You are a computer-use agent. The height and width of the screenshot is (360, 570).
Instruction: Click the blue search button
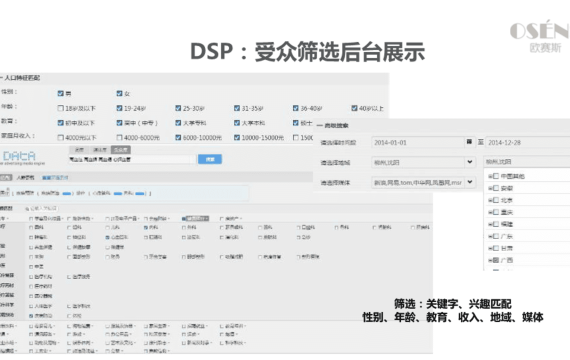210,159
